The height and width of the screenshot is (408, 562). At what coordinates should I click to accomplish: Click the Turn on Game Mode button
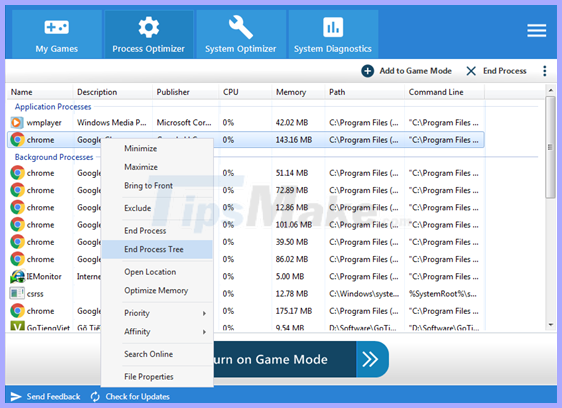(301, 359)
